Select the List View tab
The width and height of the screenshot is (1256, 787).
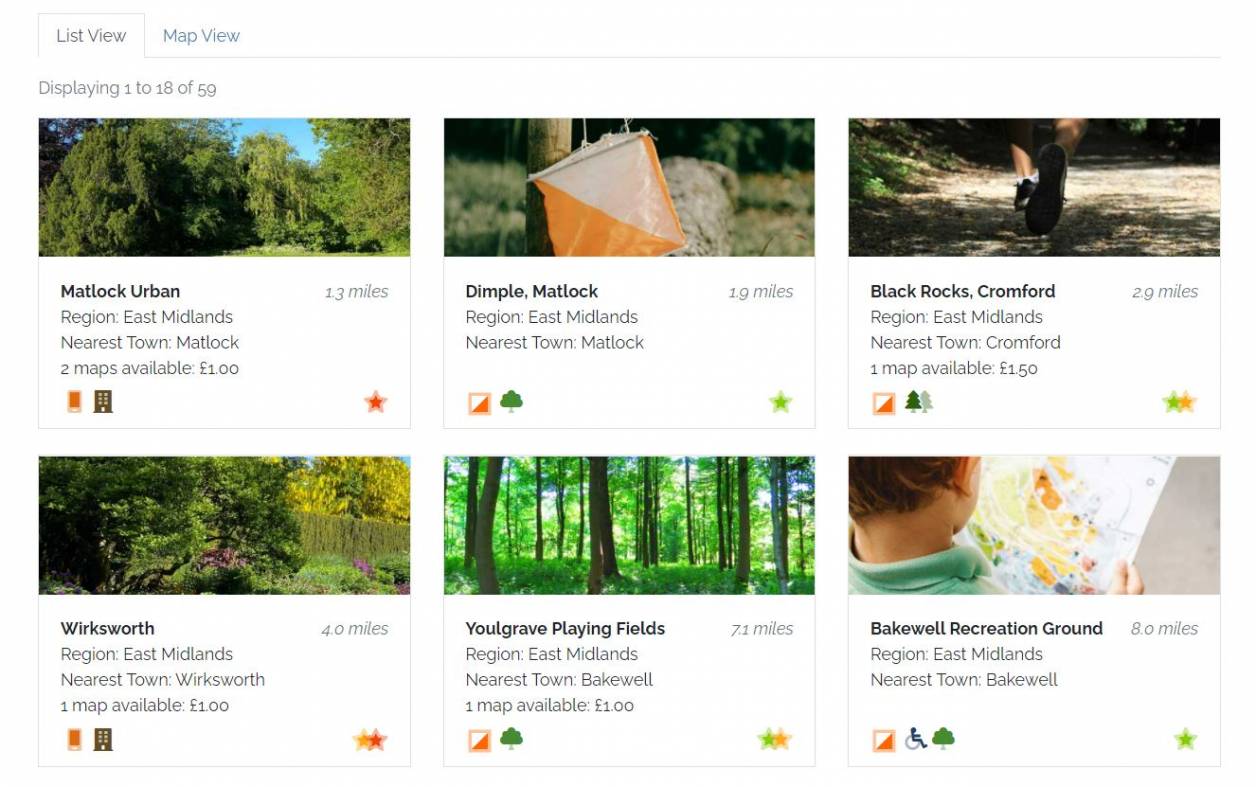91,36
